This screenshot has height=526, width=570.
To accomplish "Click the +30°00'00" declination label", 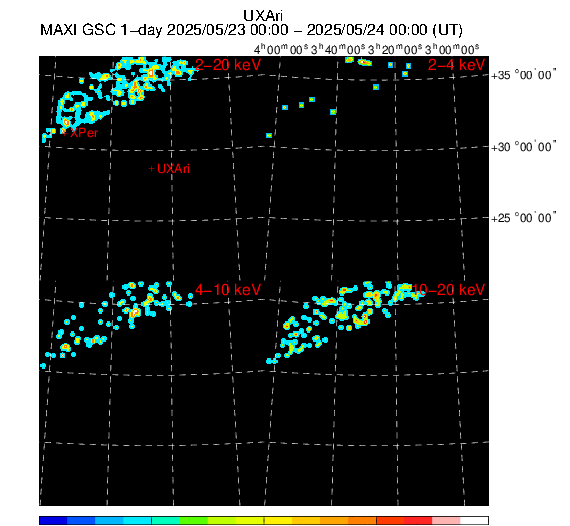I will 523,147.
